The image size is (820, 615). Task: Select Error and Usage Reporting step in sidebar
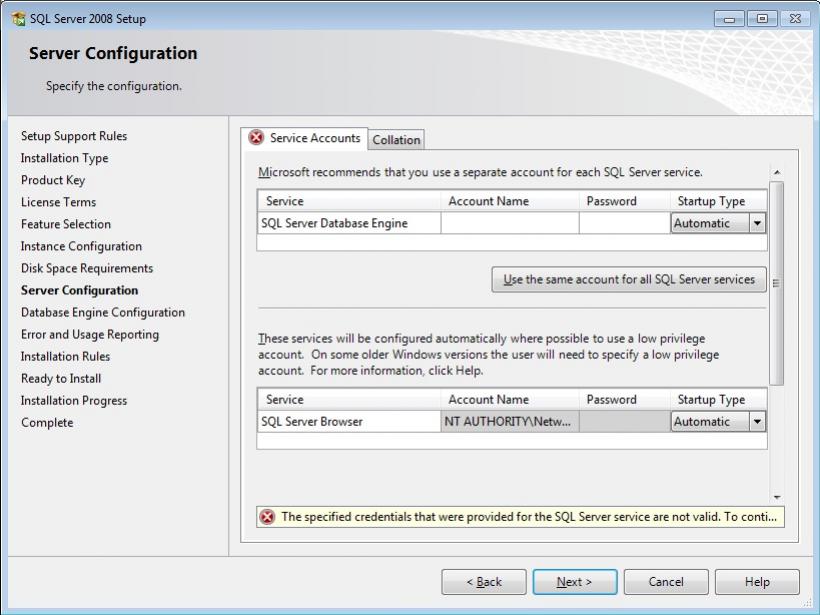click(x=90, y=334)
